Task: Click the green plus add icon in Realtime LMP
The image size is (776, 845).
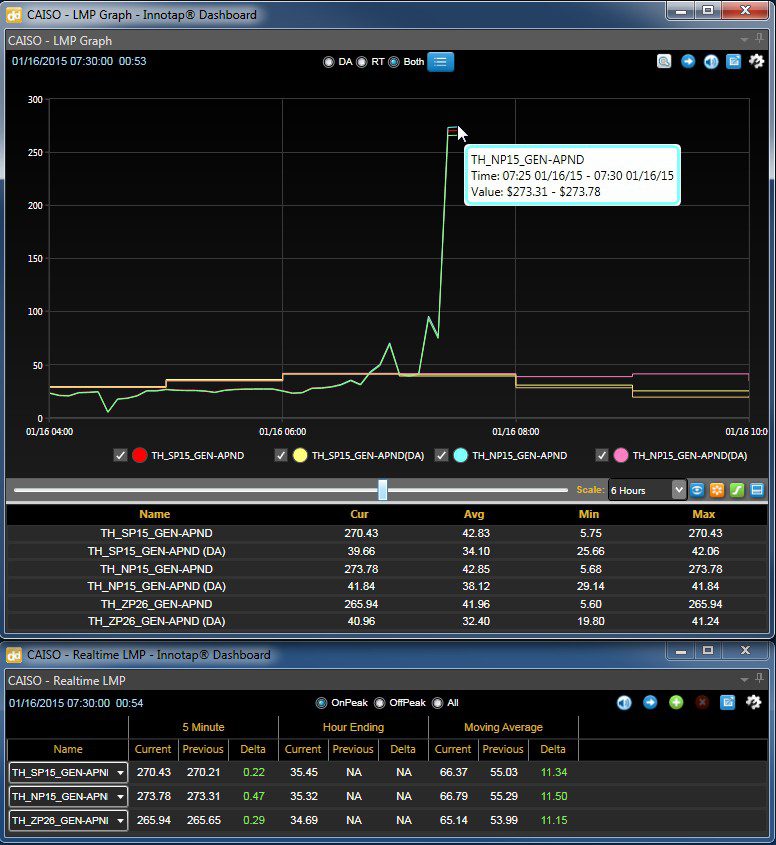Action: (676, 703)
